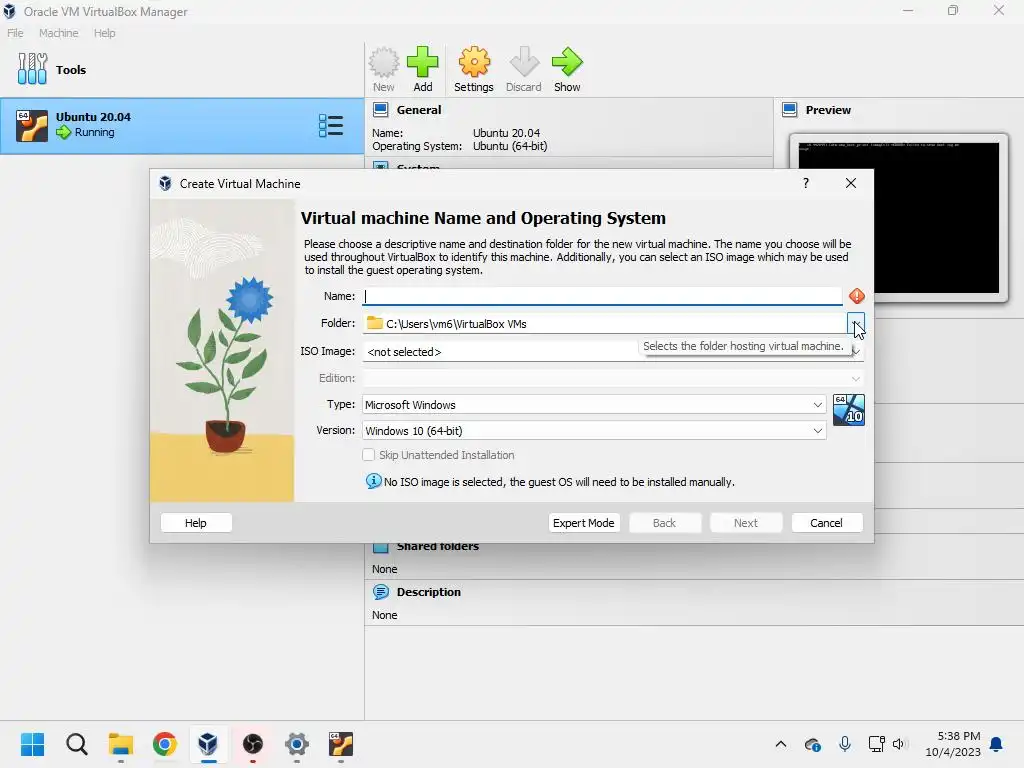Expand the Type dropdown
The width and height of the screenshot is (1024, 768).
tap(817, 405)
